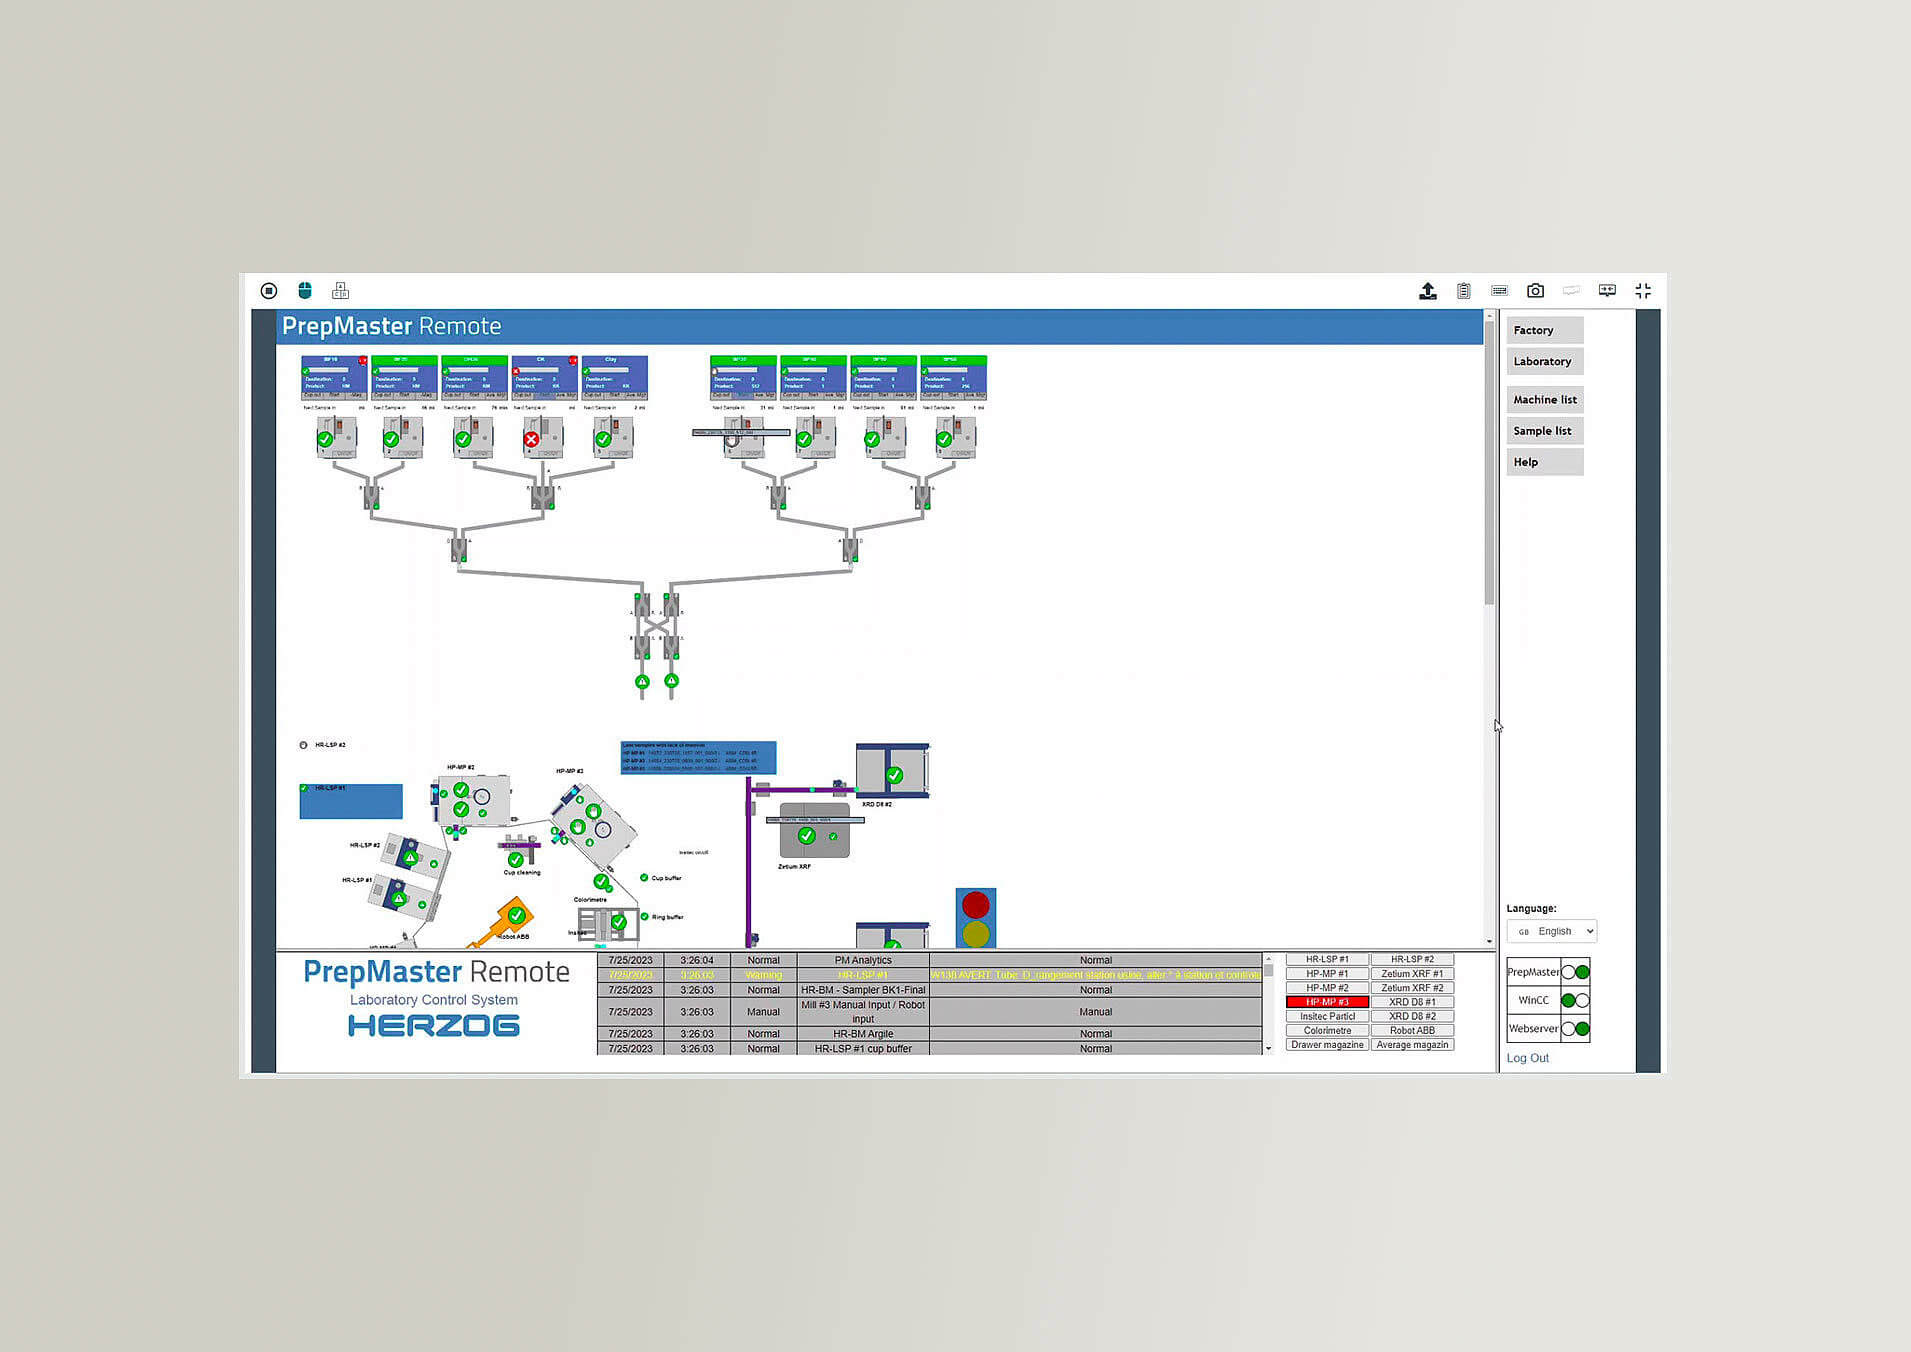Select the red HP-MP #3 machine button
The height and width of the screenshot is (1352, 1911).
point(1327,1002)
